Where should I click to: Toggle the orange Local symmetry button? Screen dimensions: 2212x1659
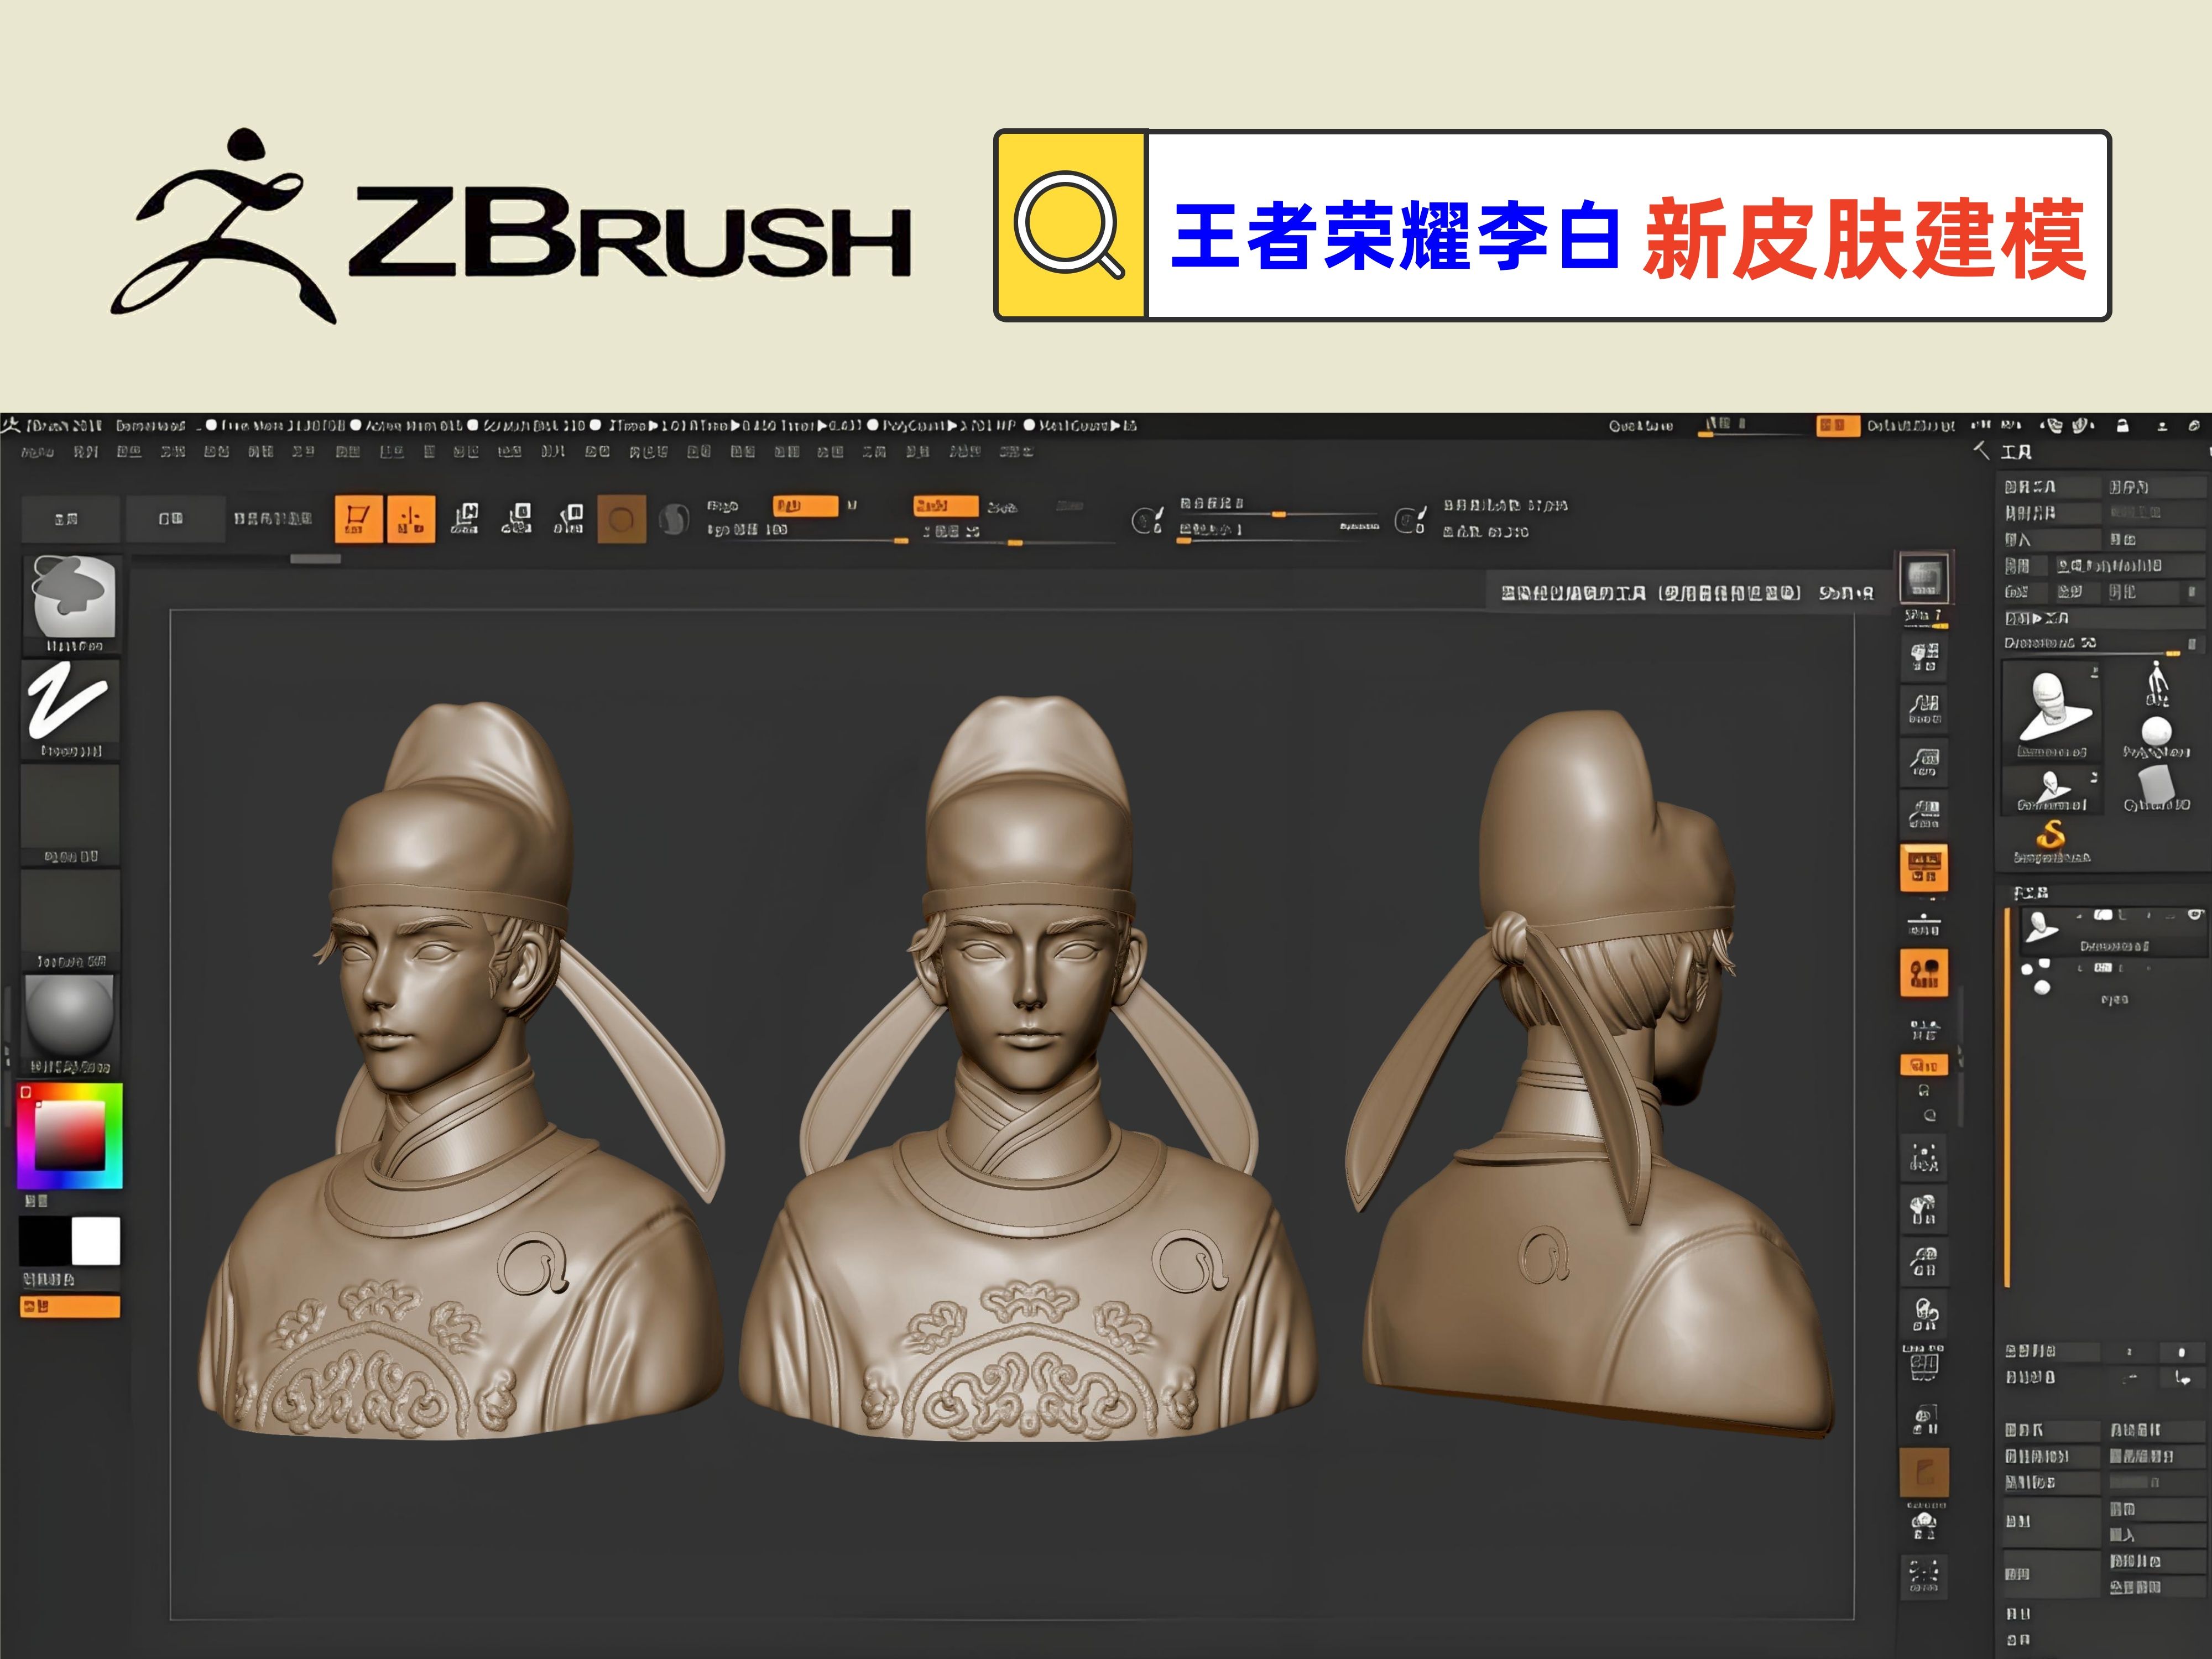(x=1924, y=974)
